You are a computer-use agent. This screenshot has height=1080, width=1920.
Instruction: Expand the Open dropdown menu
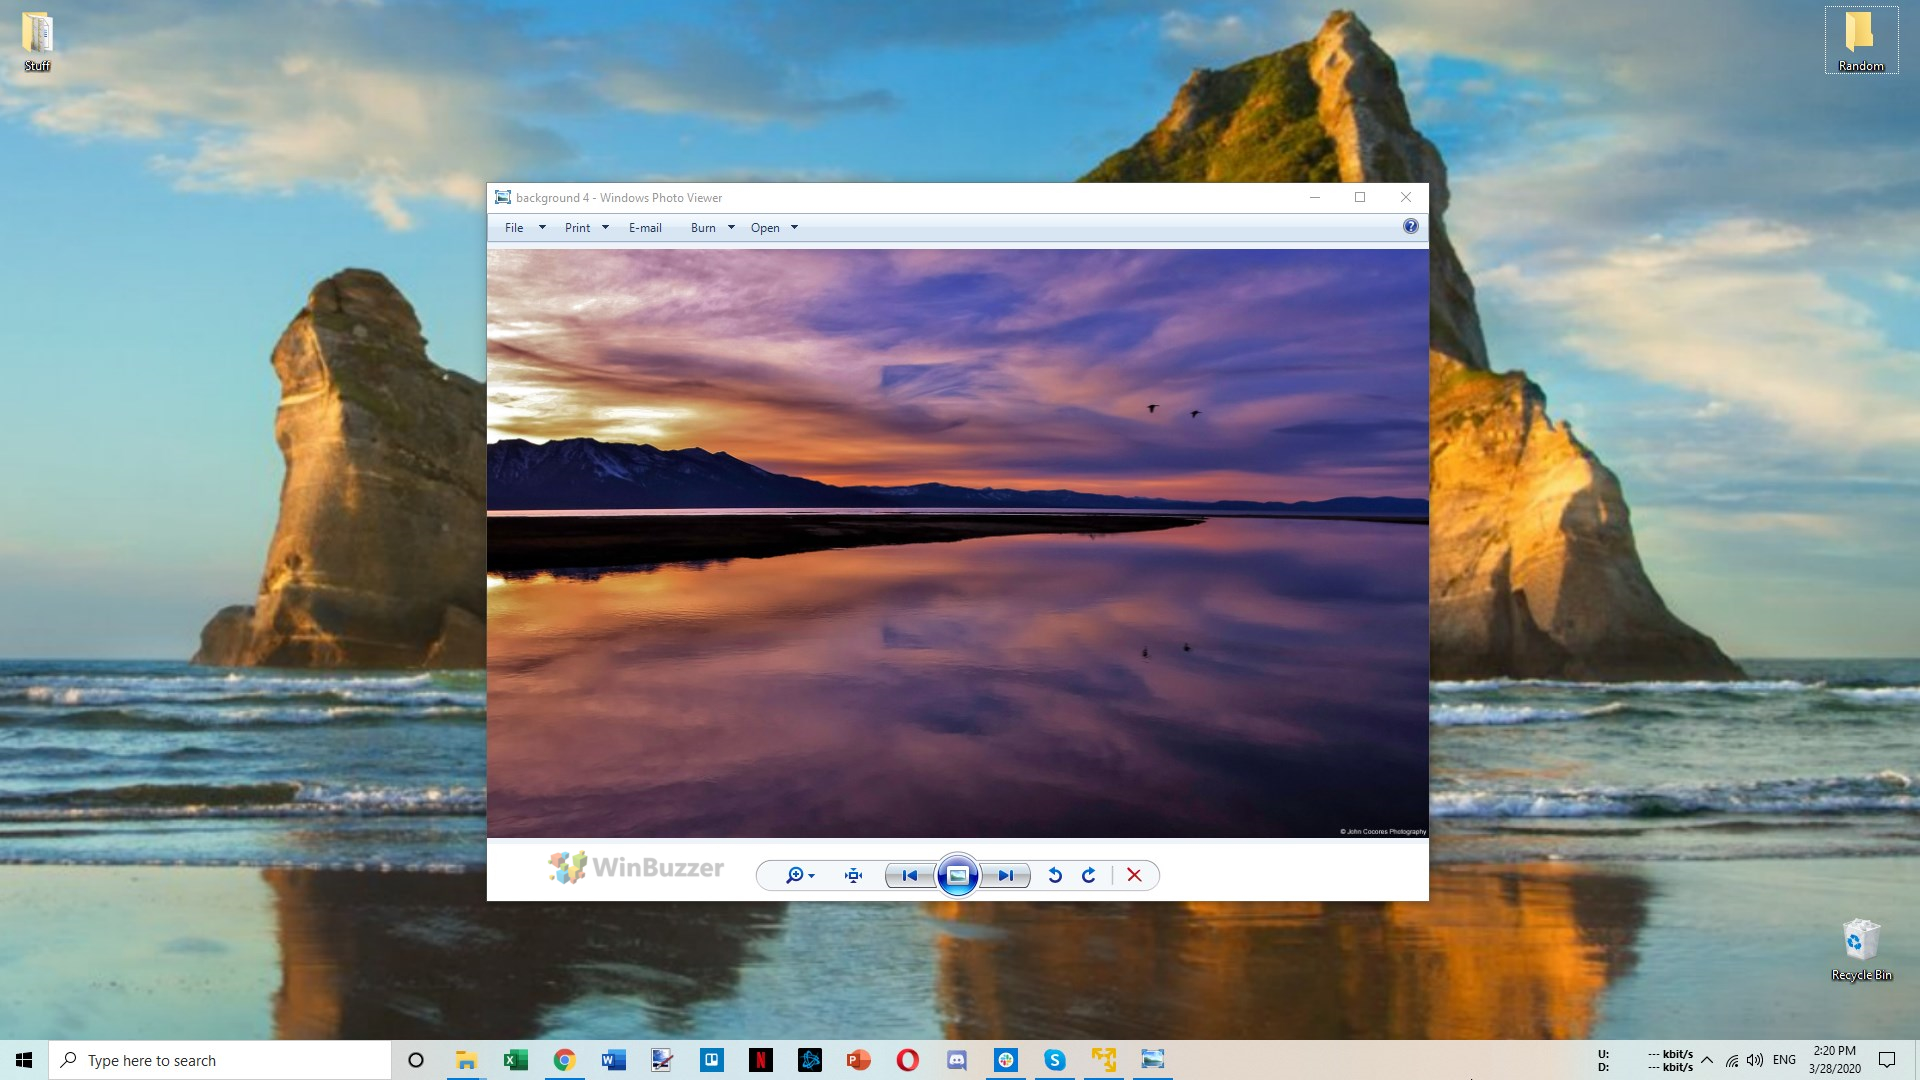tap(793, 227)
